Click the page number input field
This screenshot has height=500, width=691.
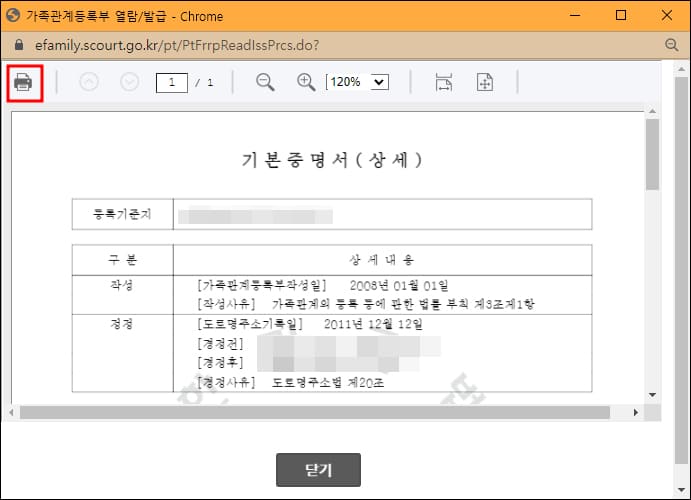(x=172, y=82)
